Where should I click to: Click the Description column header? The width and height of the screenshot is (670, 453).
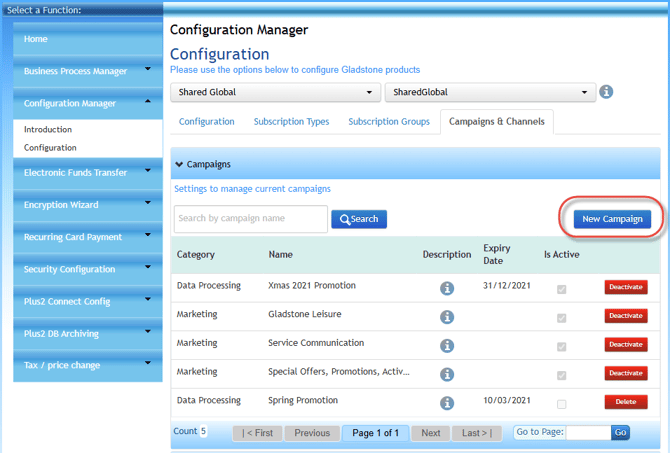[x=447, y=255]
